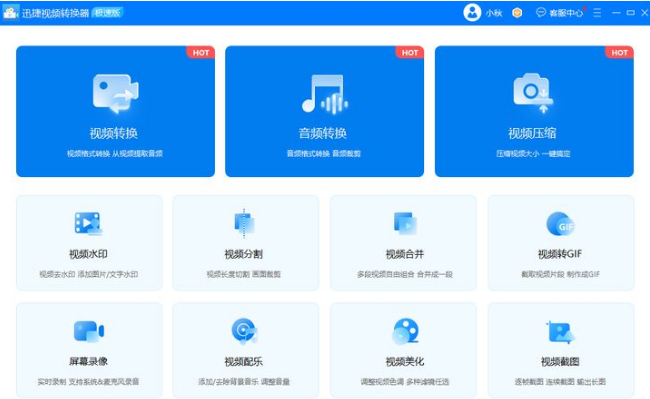Select the 视频转GIF round GIF icon
Viewport: 650px width, 399px height.
(x=560, y=224)
